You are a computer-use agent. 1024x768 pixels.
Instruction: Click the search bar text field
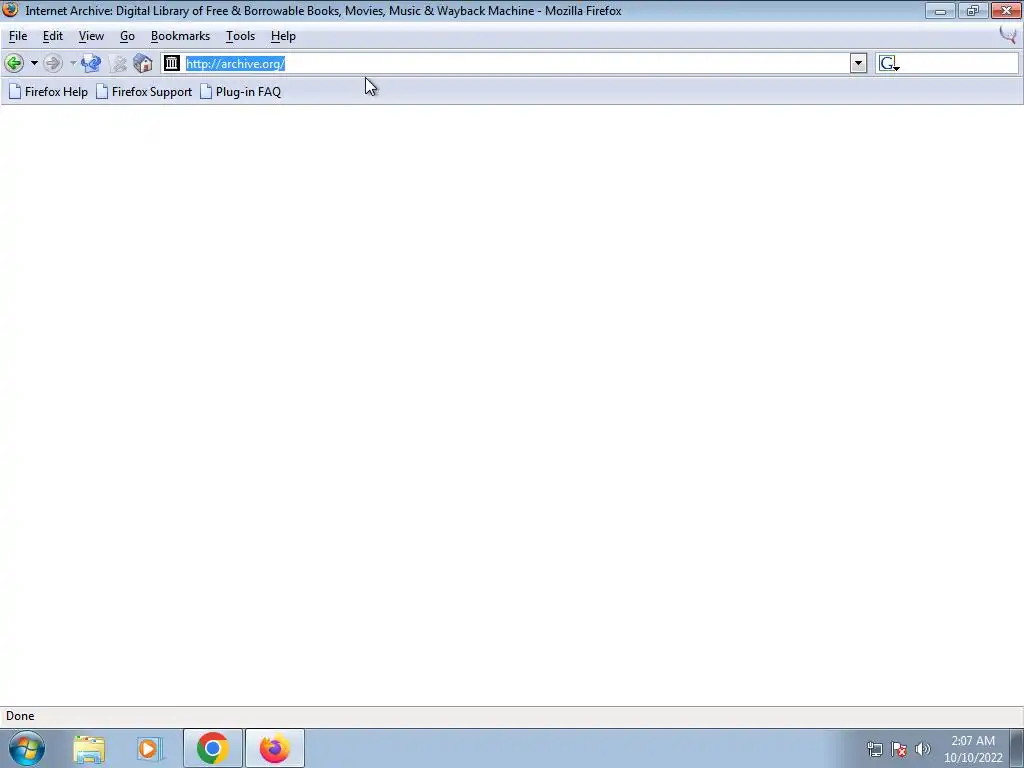coord(959,63)
